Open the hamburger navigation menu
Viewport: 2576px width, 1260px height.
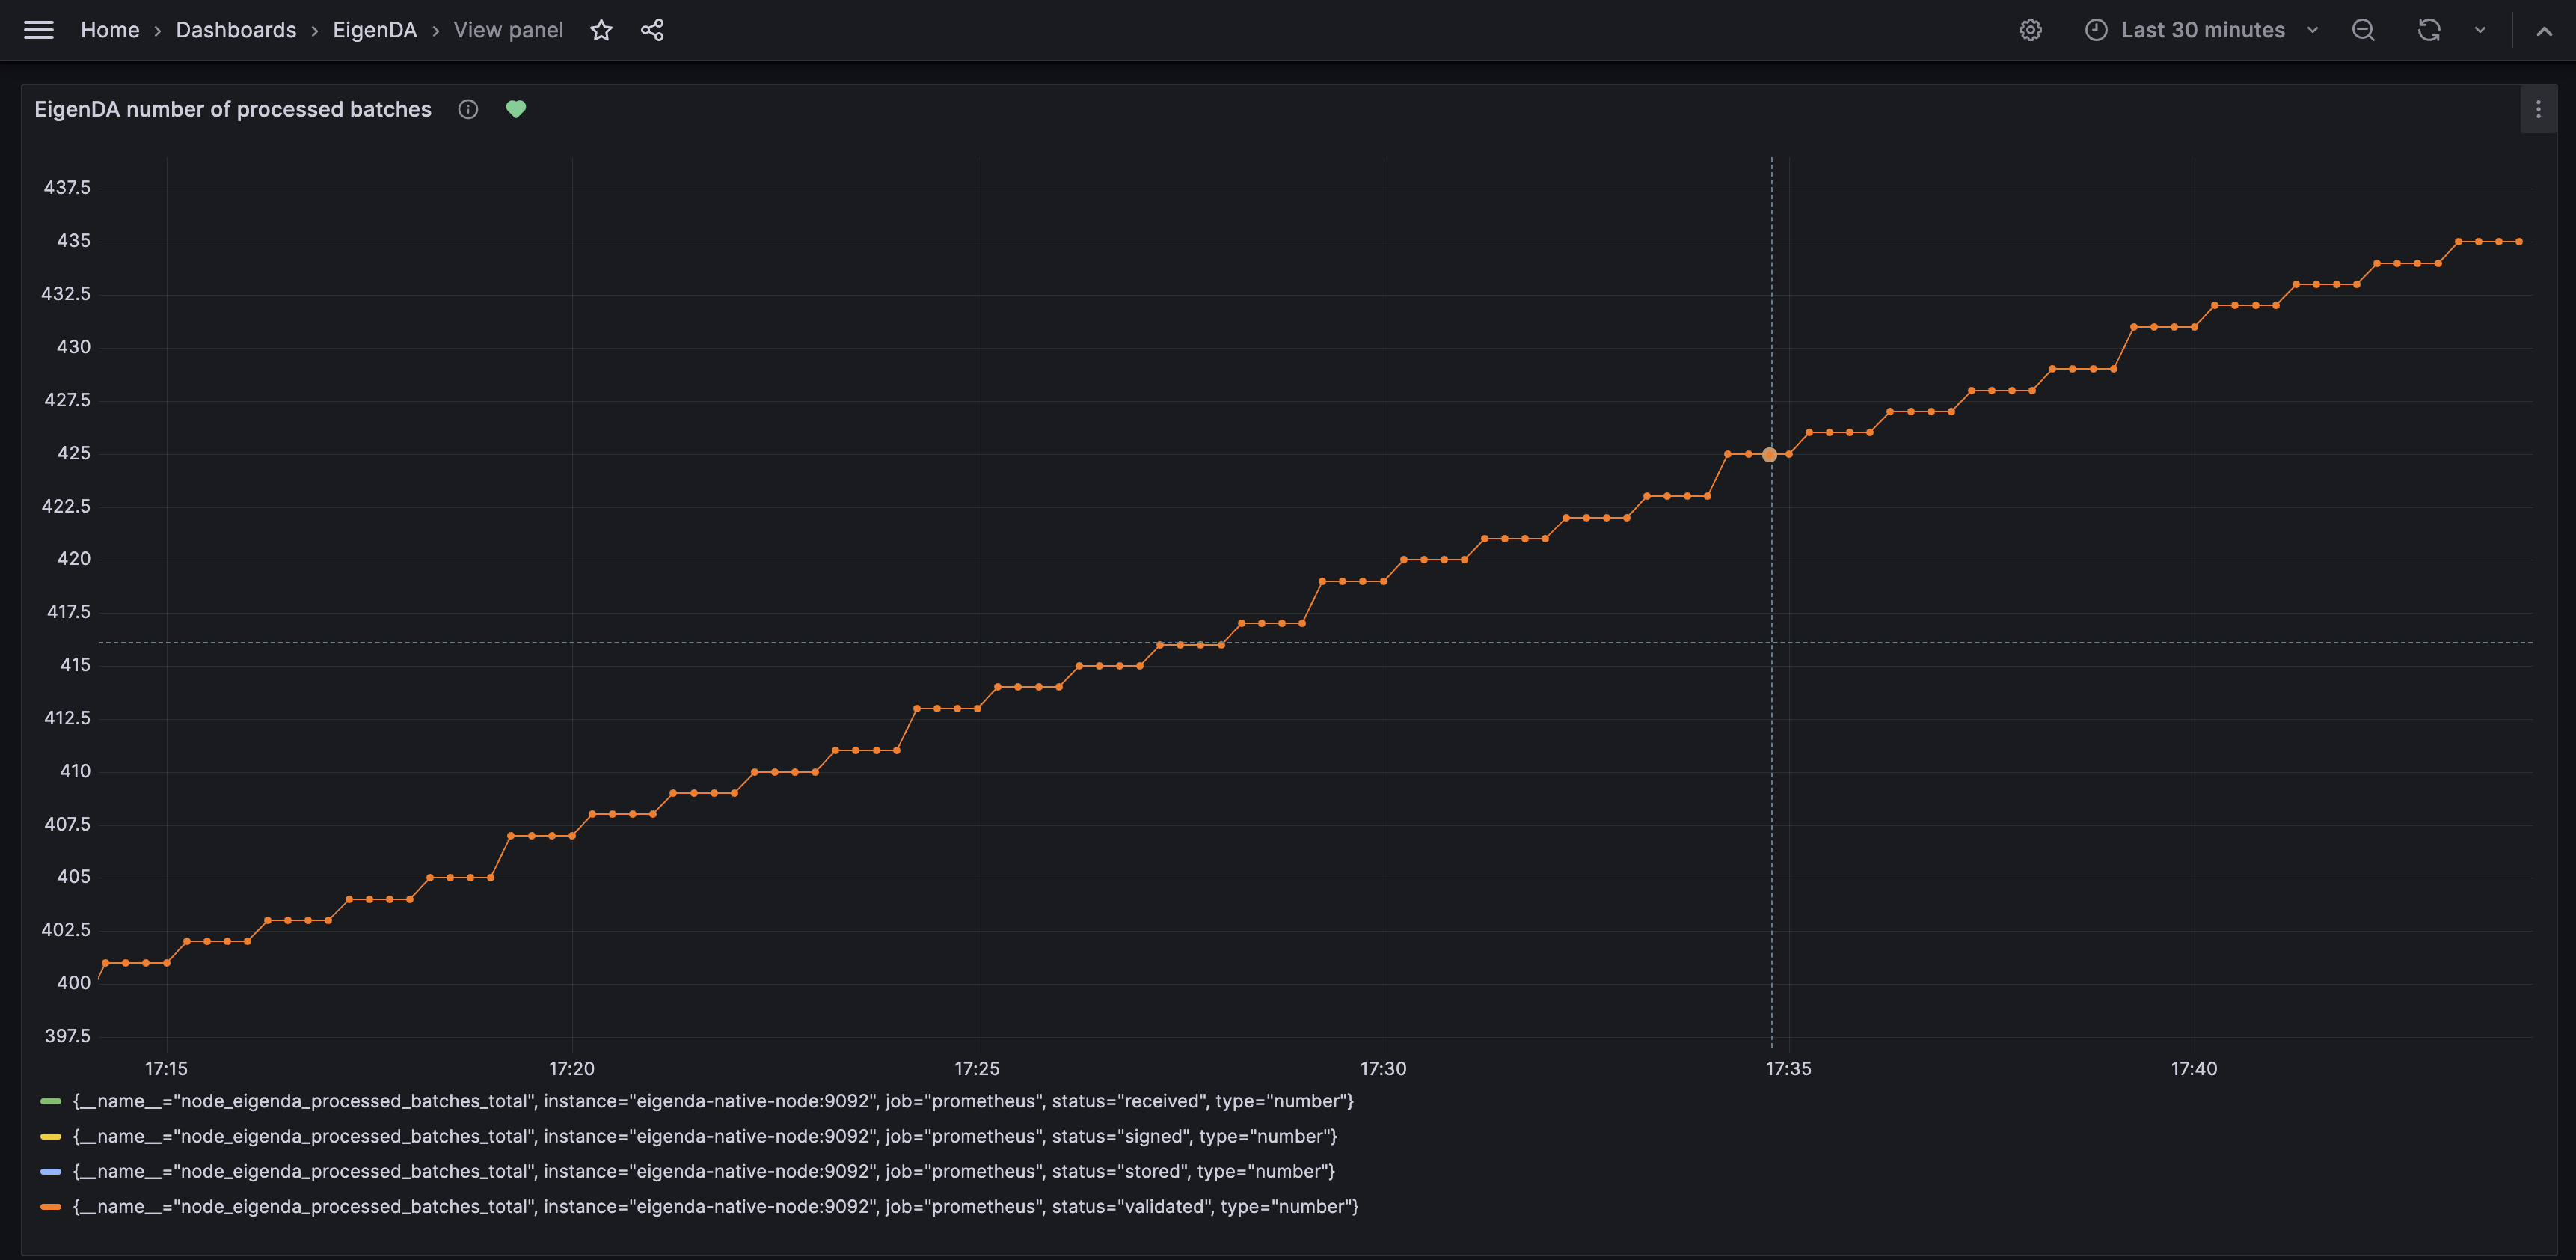(38, 30)
